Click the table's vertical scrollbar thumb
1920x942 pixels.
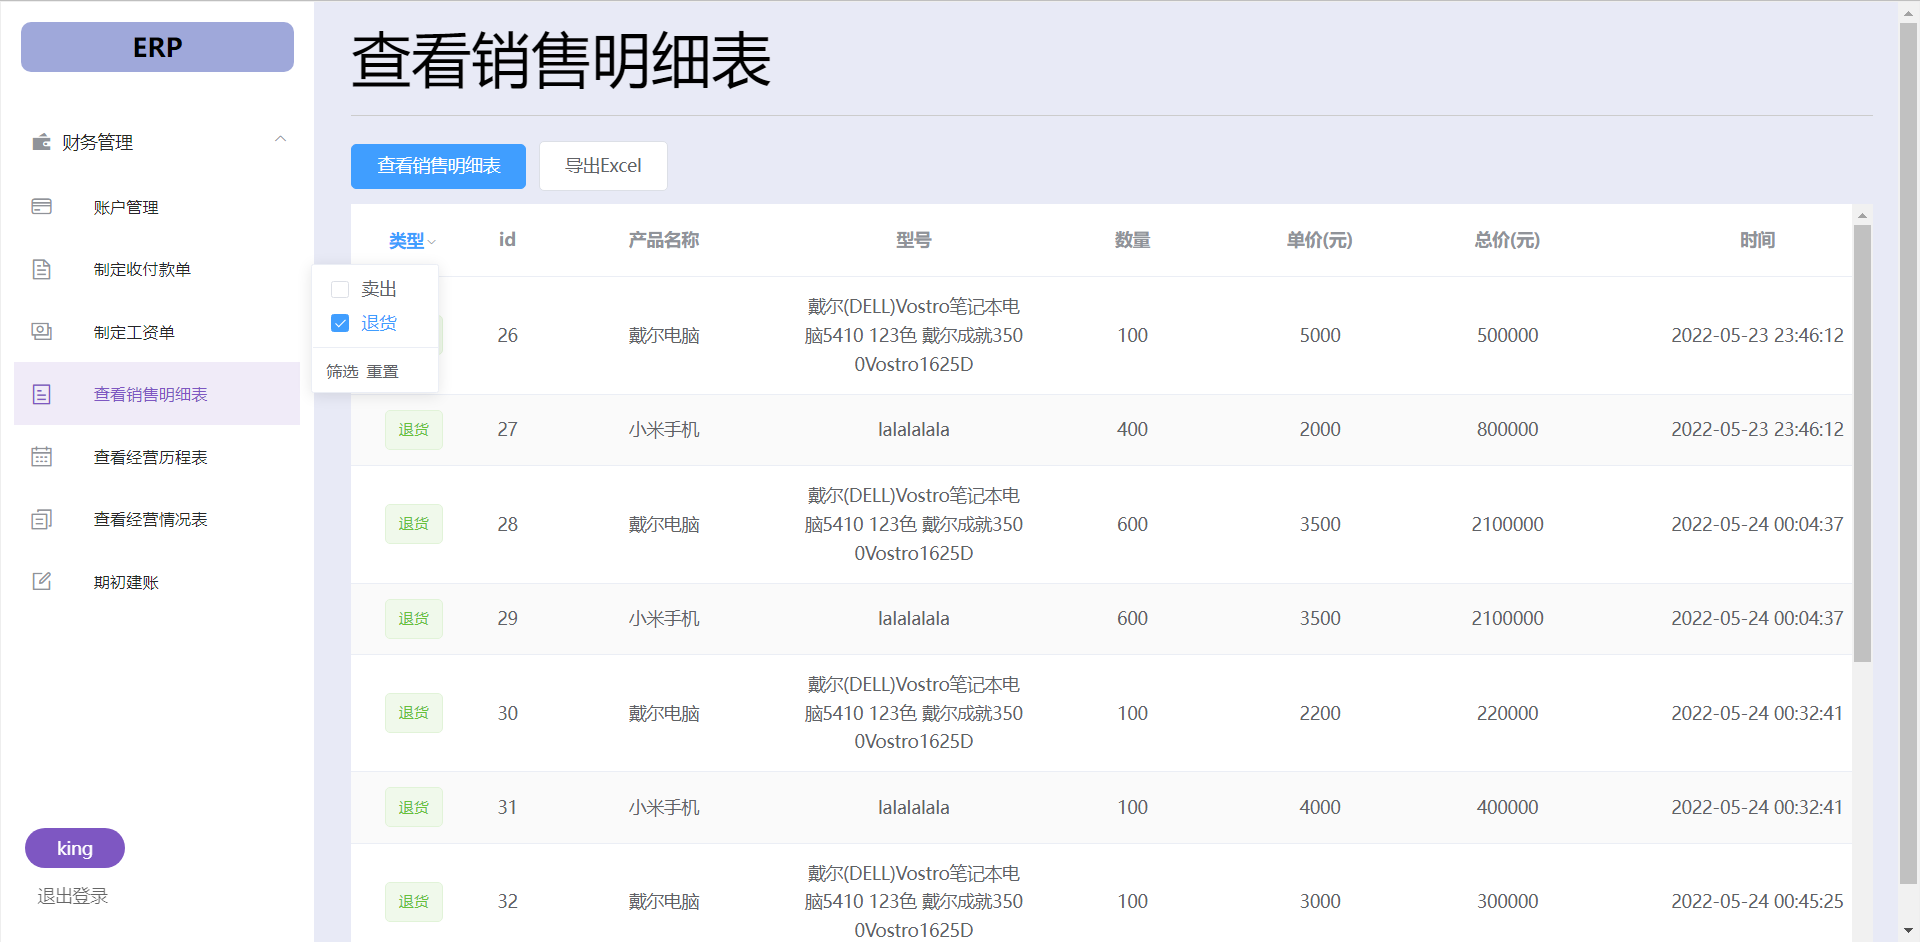coord(1862,443)
